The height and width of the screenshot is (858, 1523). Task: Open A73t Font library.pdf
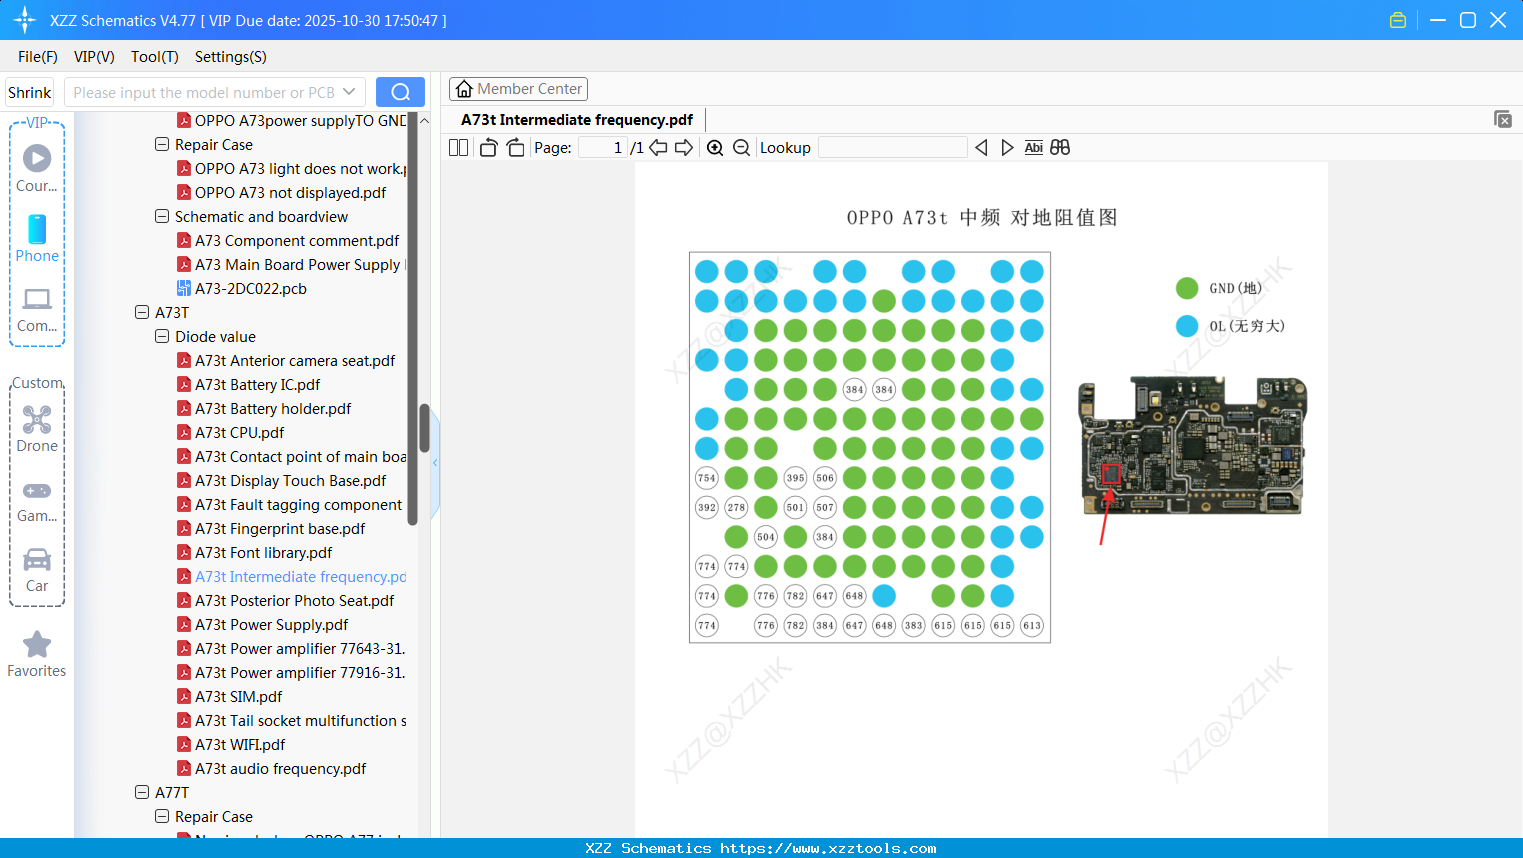(263, 553)
